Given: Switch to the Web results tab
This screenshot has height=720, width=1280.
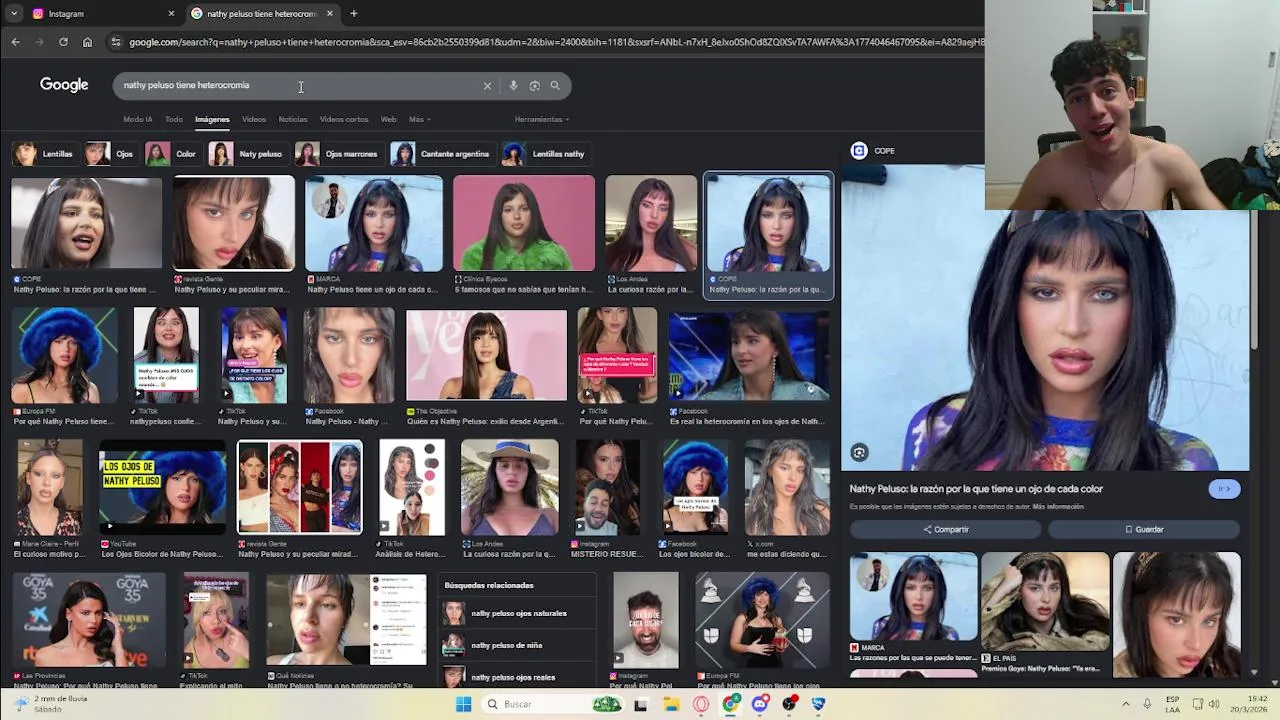Looking at the screenshot, I should 389,119.
